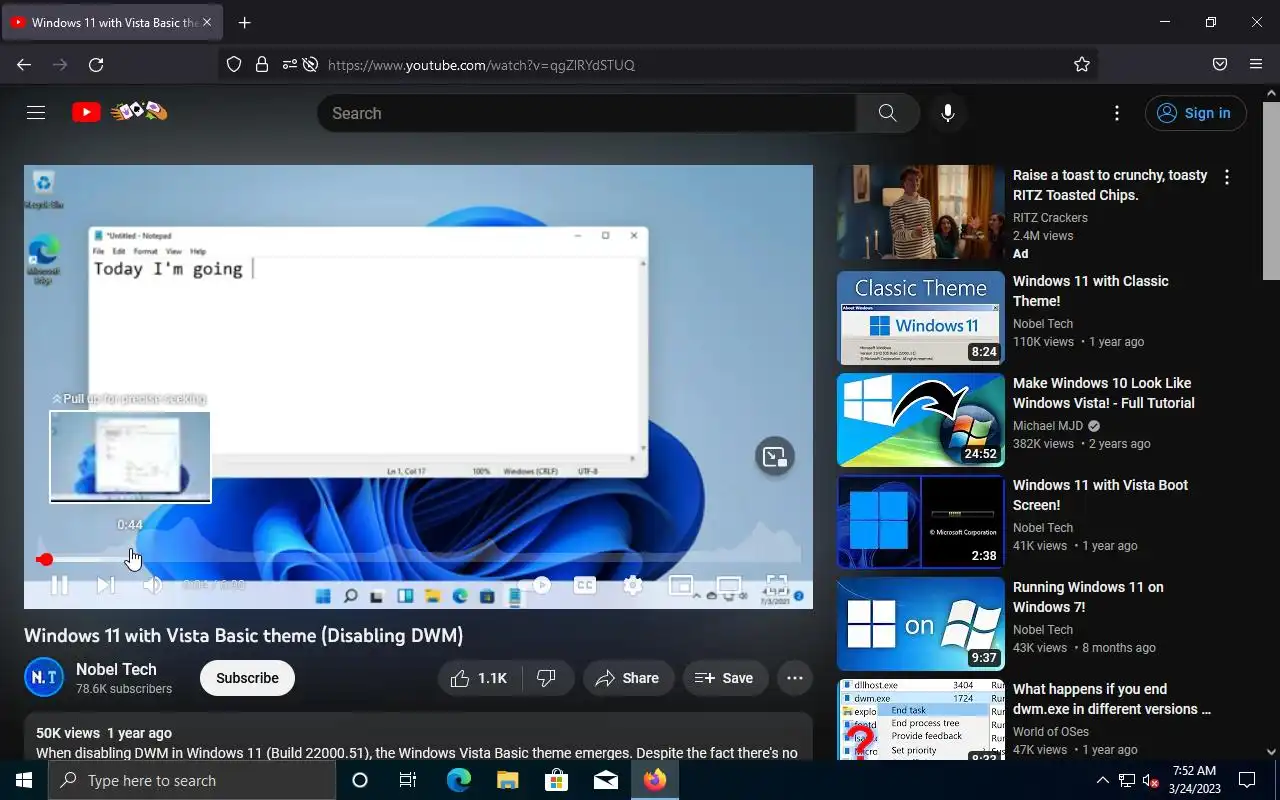
Task: Switch to miniplayer mode
Action: [681, 585]
